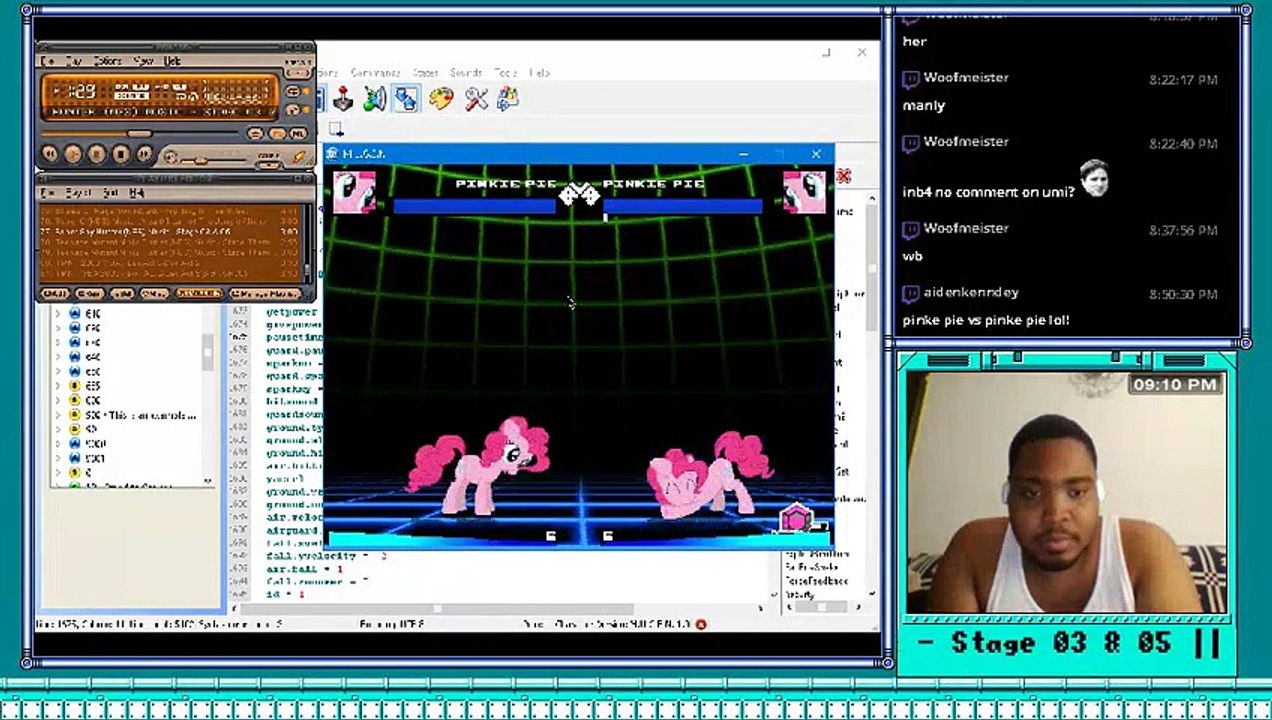
Task: Click chat message 'pinke pie vs pinke pie lol!'
Action: (986, 320)
